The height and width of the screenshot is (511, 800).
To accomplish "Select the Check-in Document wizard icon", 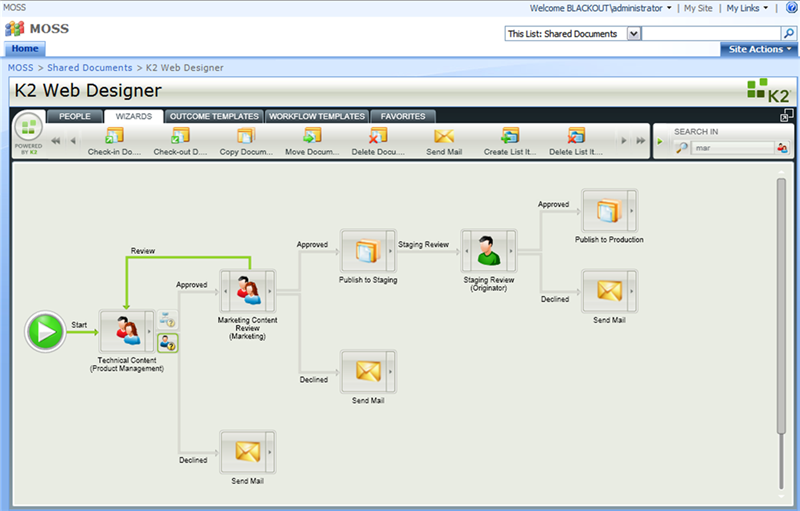I will (x=114, y=136).
